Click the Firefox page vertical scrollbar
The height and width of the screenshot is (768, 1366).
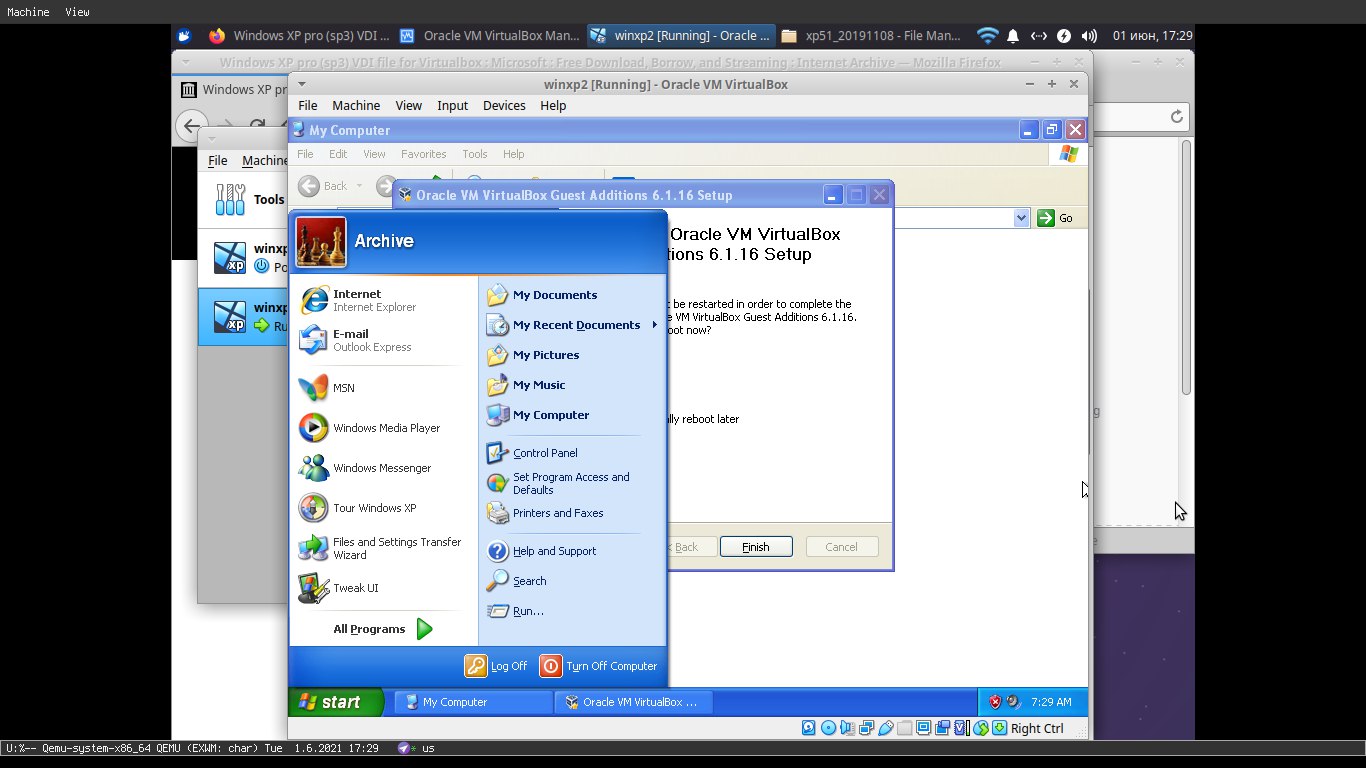tap(1186, 267)
